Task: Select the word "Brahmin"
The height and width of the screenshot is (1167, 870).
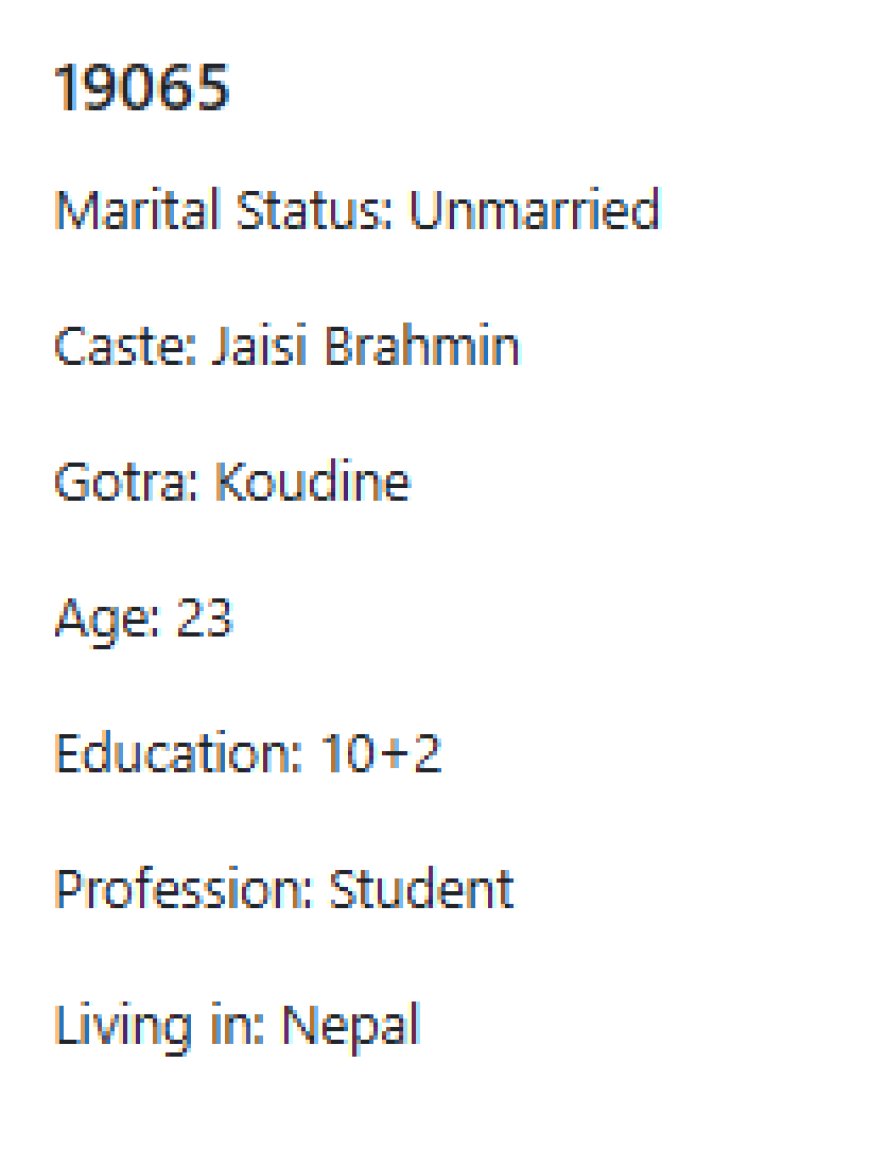Action: pyautogui.click(x=420, y=347)
